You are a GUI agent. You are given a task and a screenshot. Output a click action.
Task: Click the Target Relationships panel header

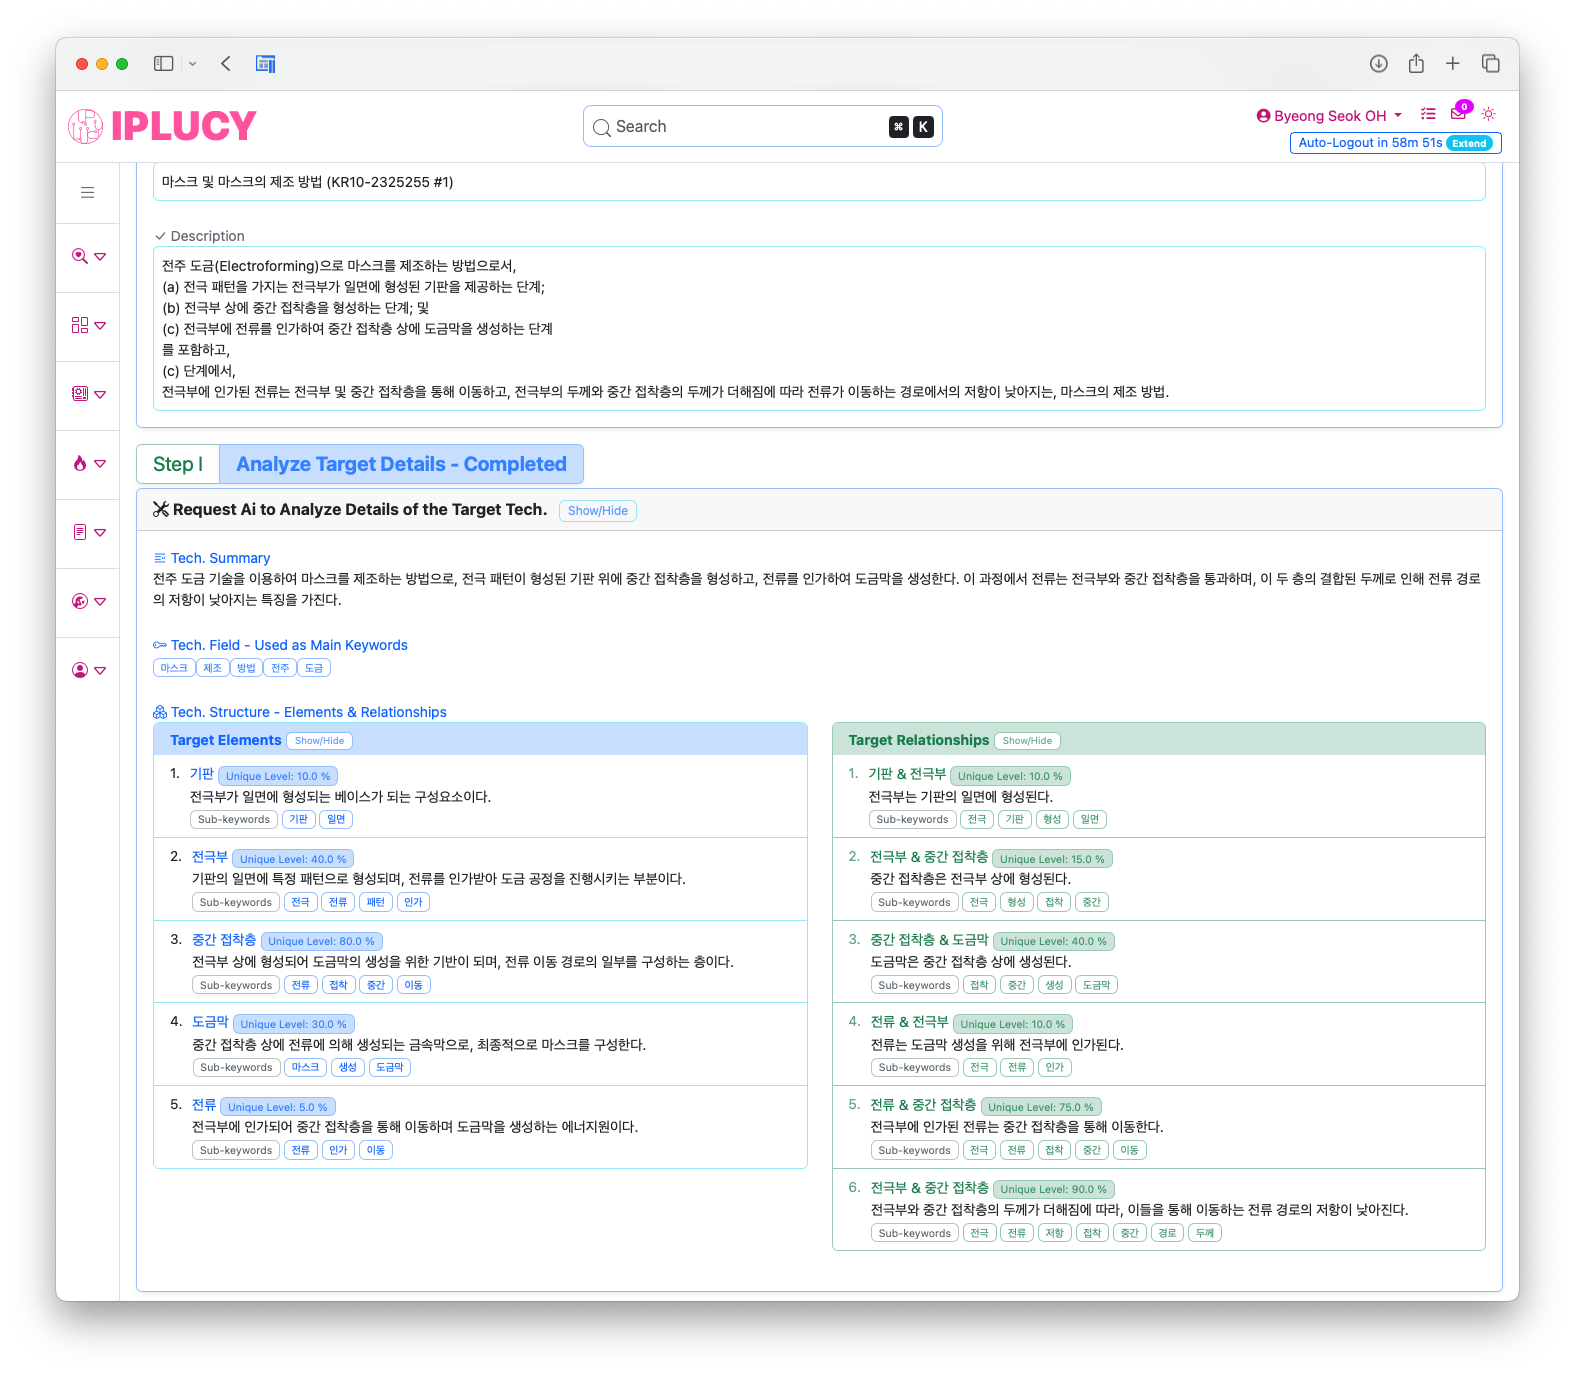pyautogui.click(x=1158, y=740)
